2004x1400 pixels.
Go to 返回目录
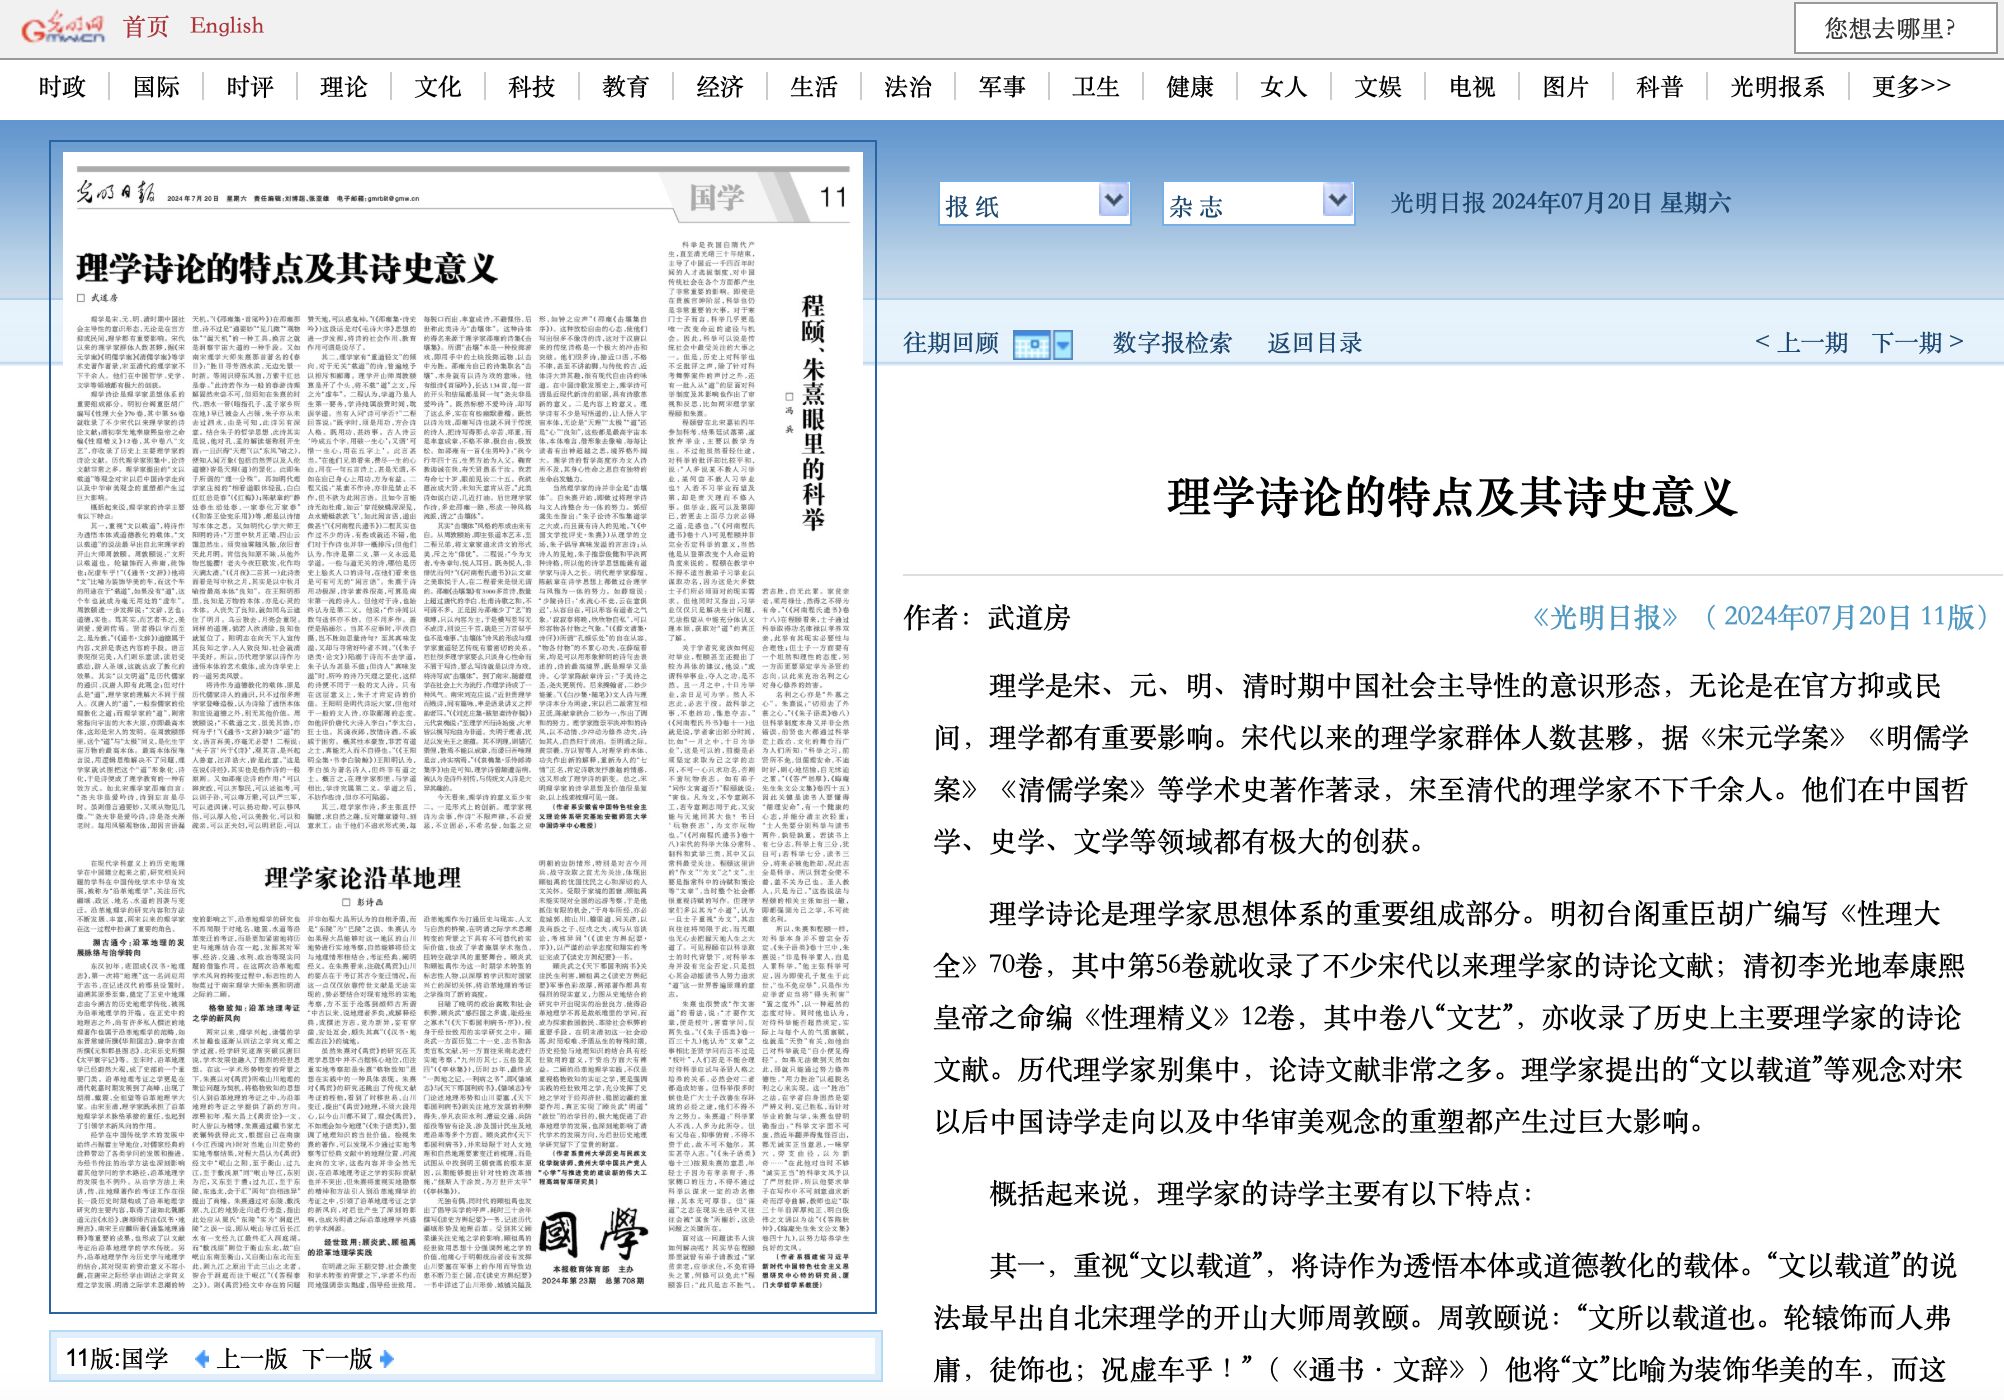1315,343
